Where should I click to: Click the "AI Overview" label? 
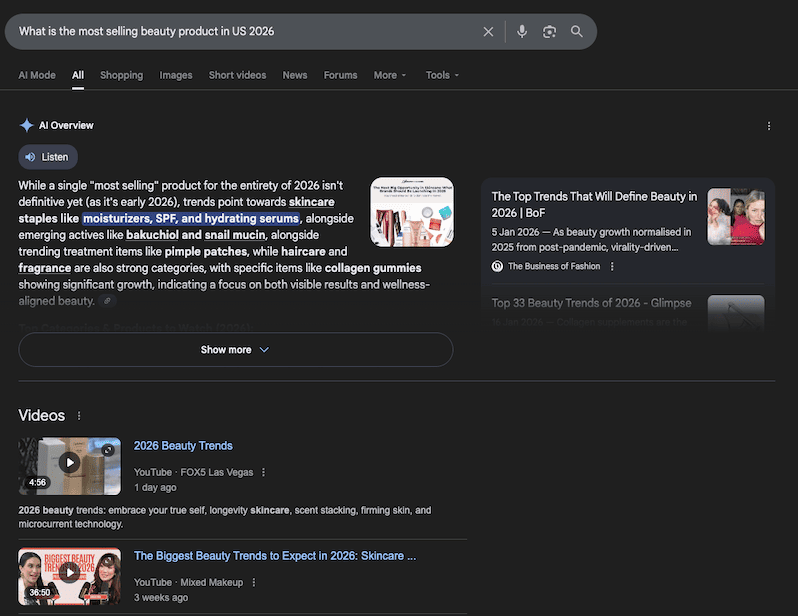(66, 125)
